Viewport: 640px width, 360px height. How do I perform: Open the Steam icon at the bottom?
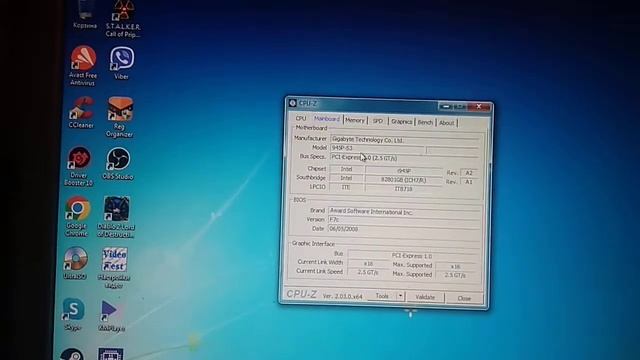pyautogui.click(x=71, y=354)
